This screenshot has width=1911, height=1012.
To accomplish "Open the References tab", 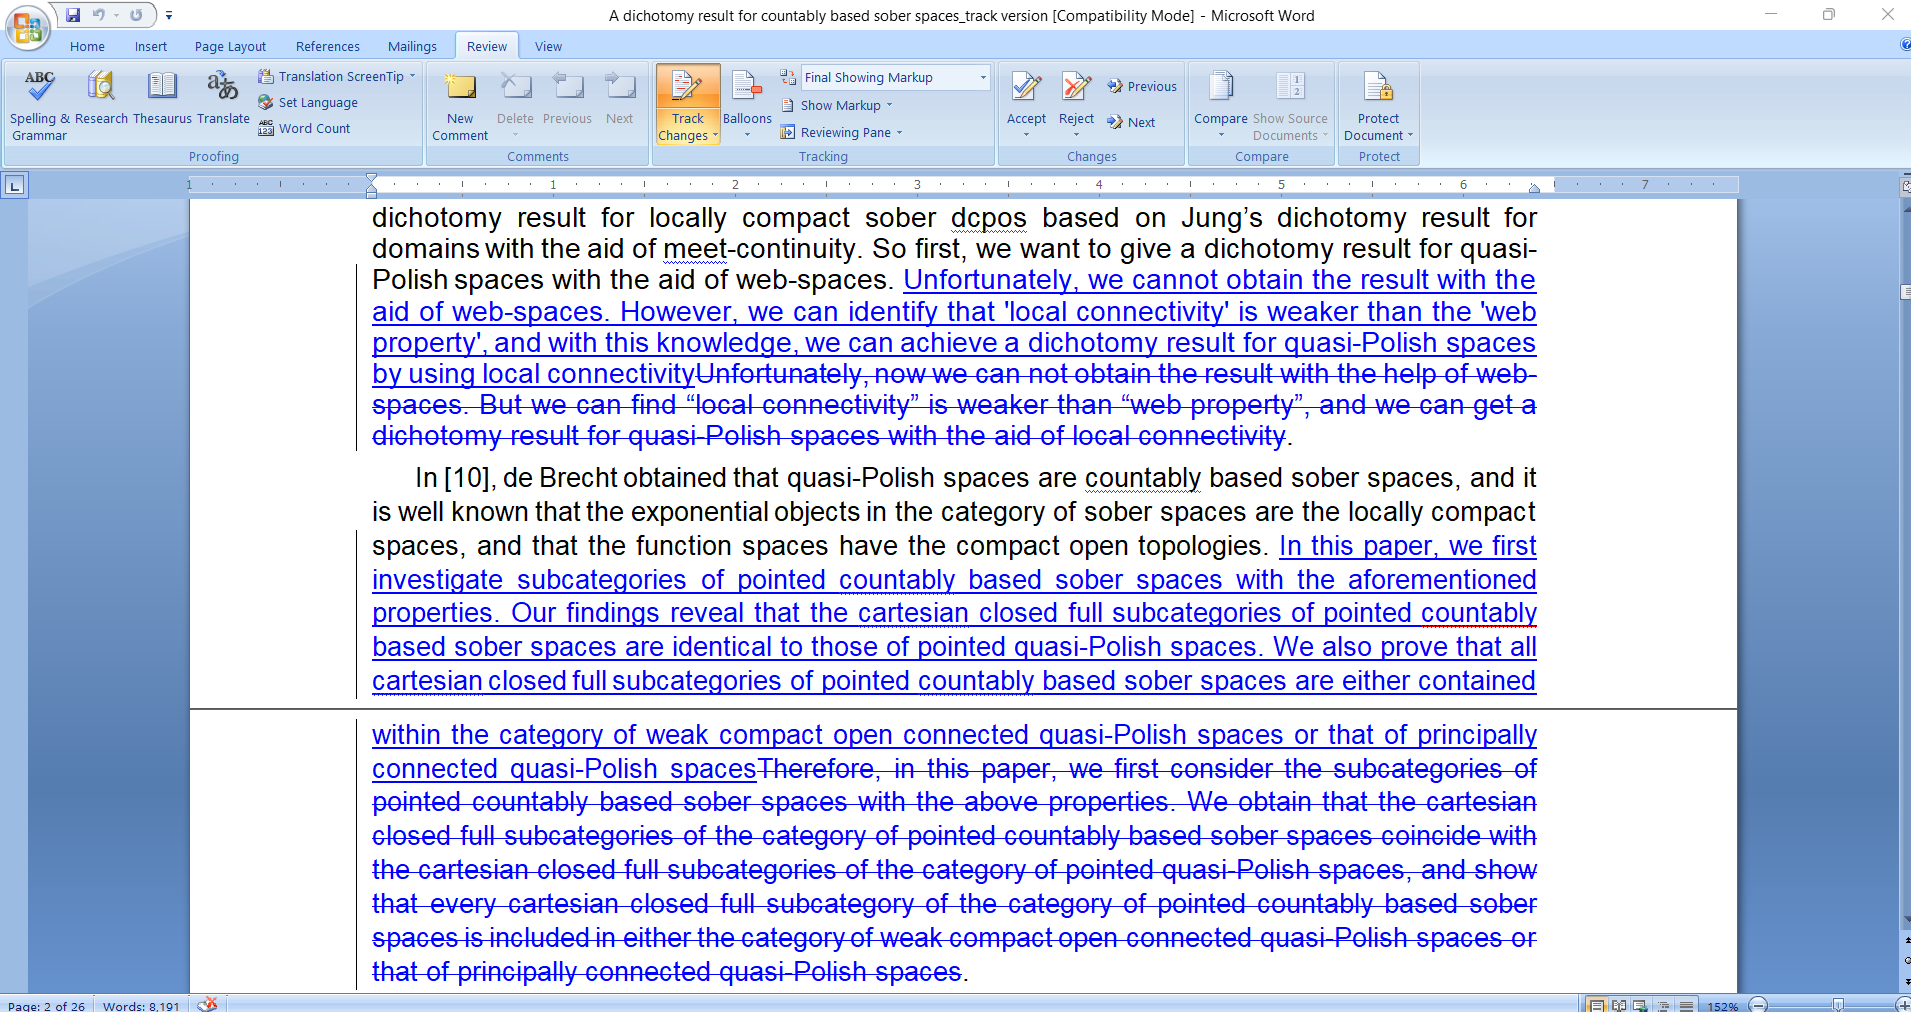I will pyautogui.click(x=327, y=46).
